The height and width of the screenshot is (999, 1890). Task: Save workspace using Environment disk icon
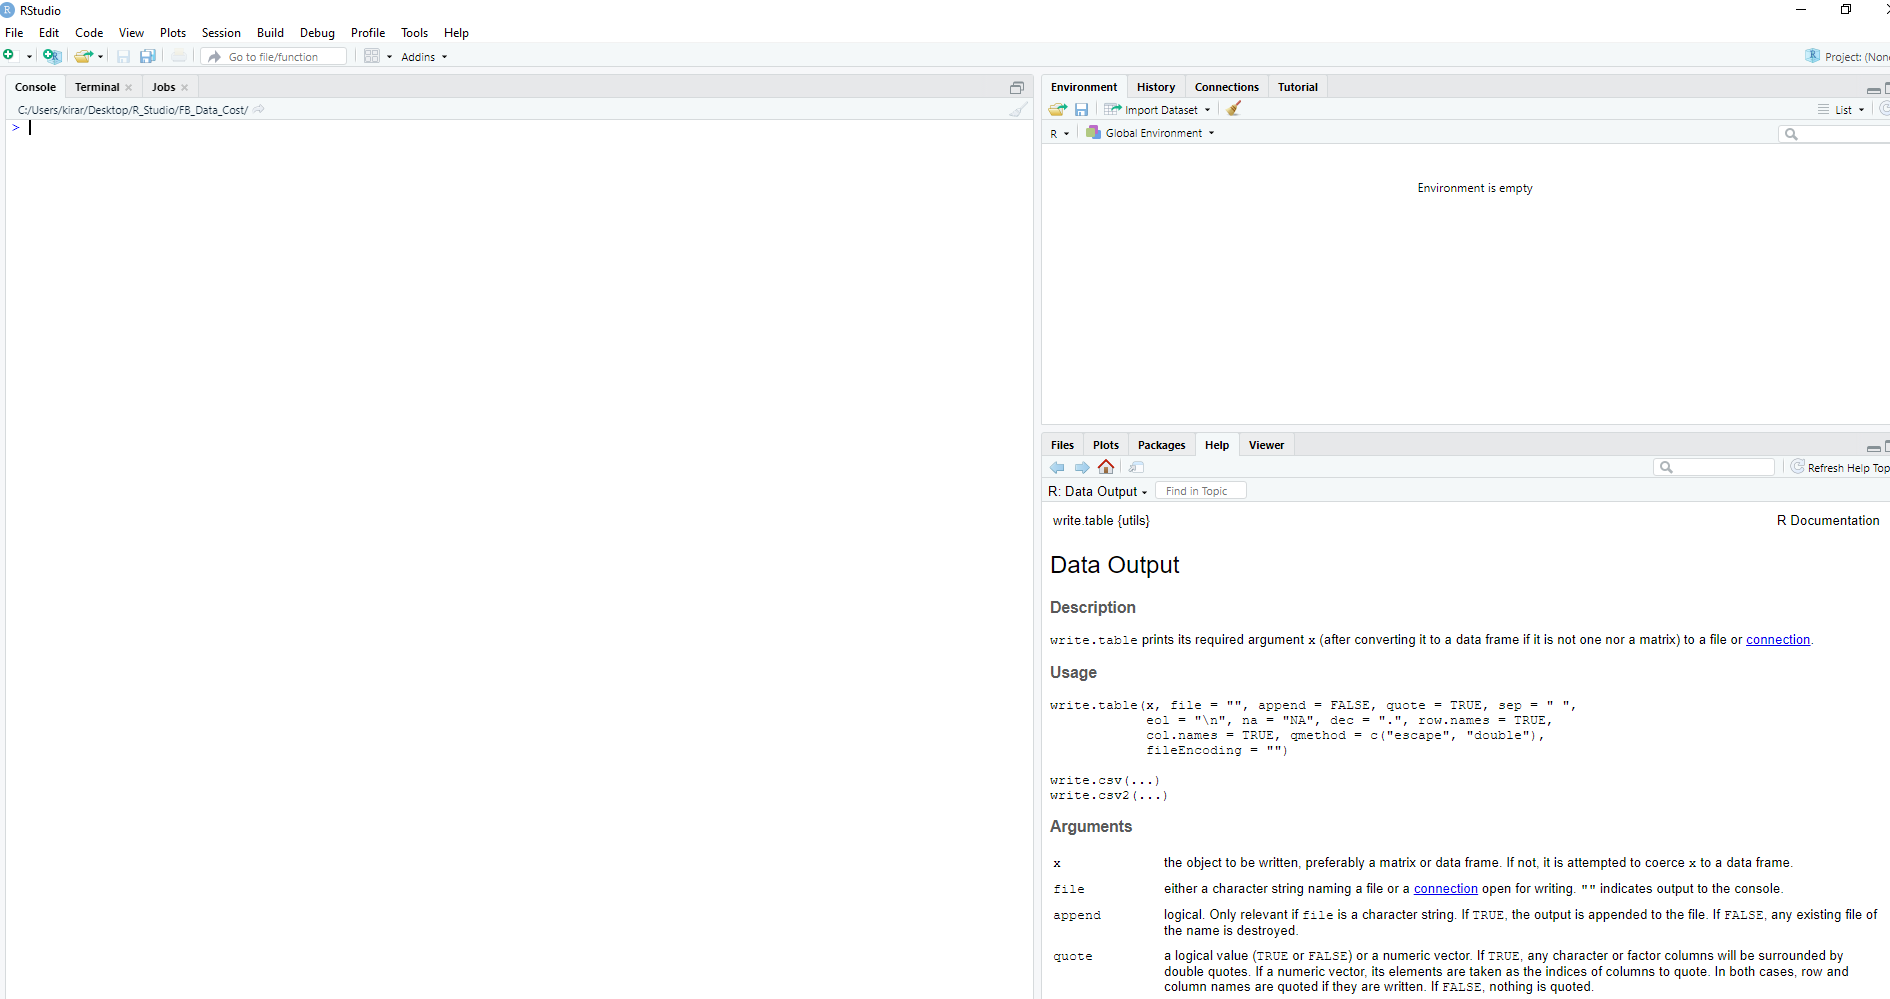tap(1081, 109)
